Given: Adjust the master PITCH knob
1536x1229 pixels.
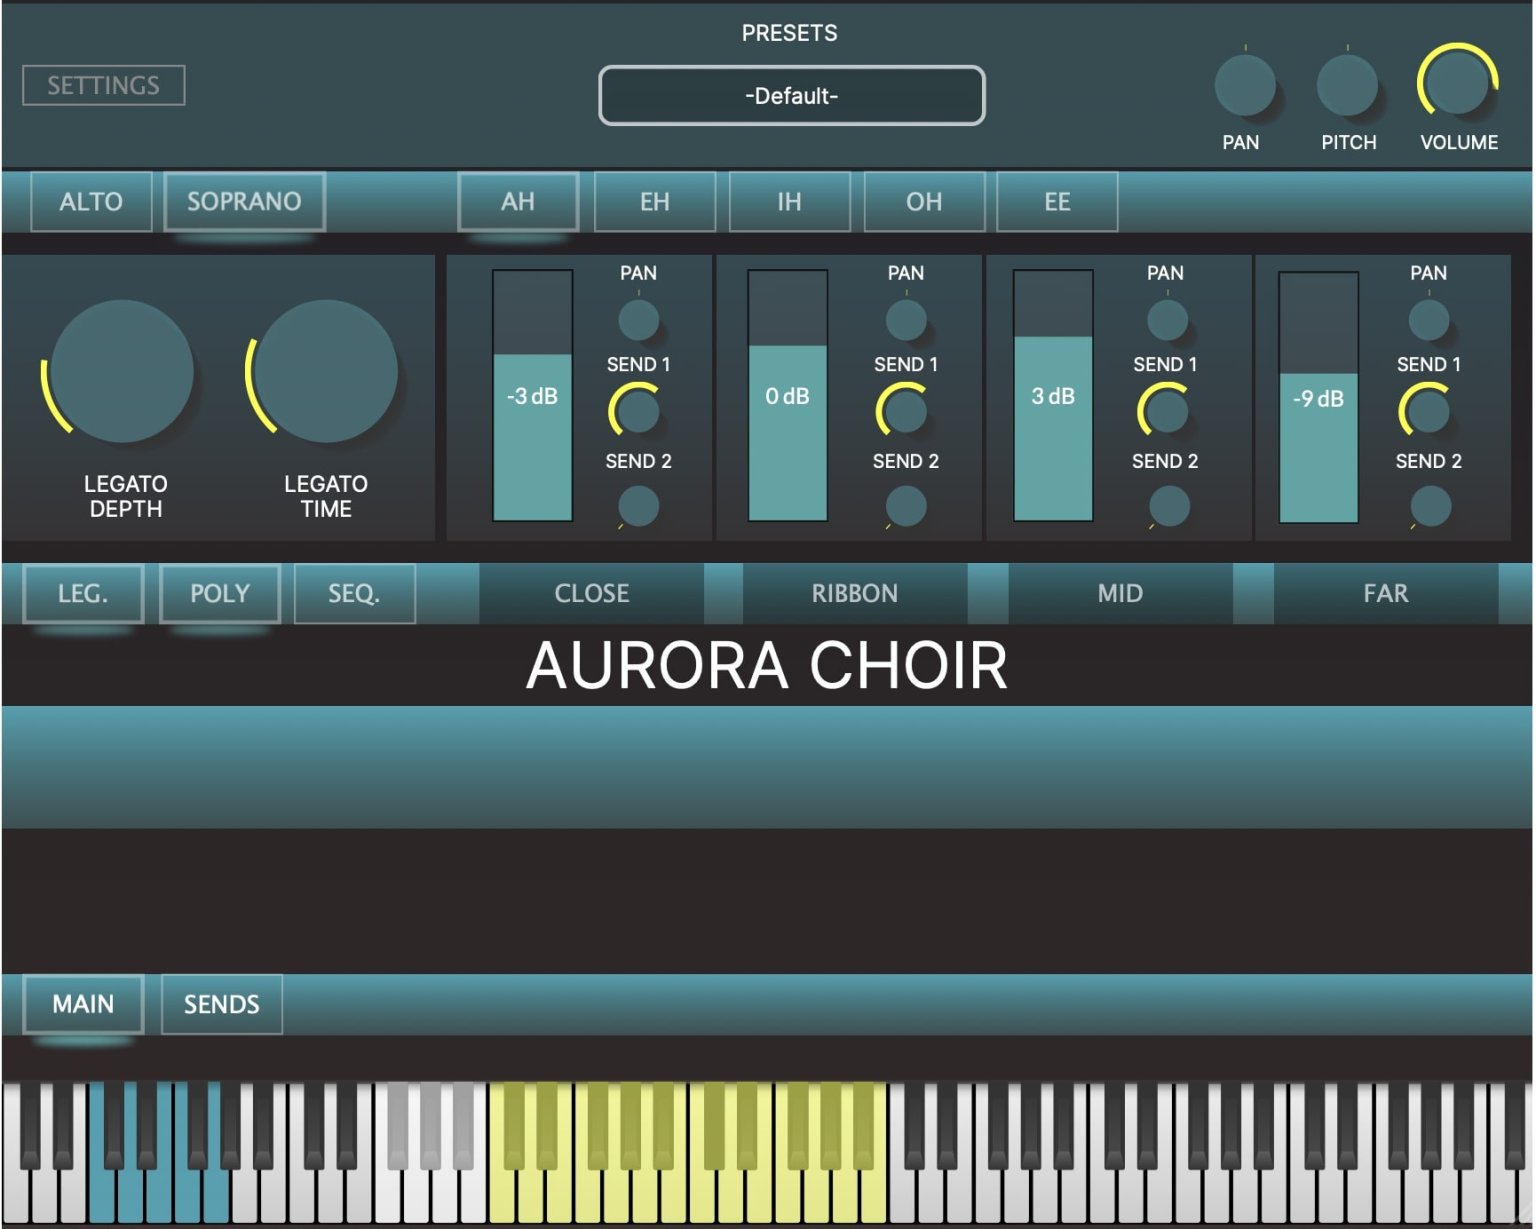Looking at the screenshot, I should (x=1349, y=85).
